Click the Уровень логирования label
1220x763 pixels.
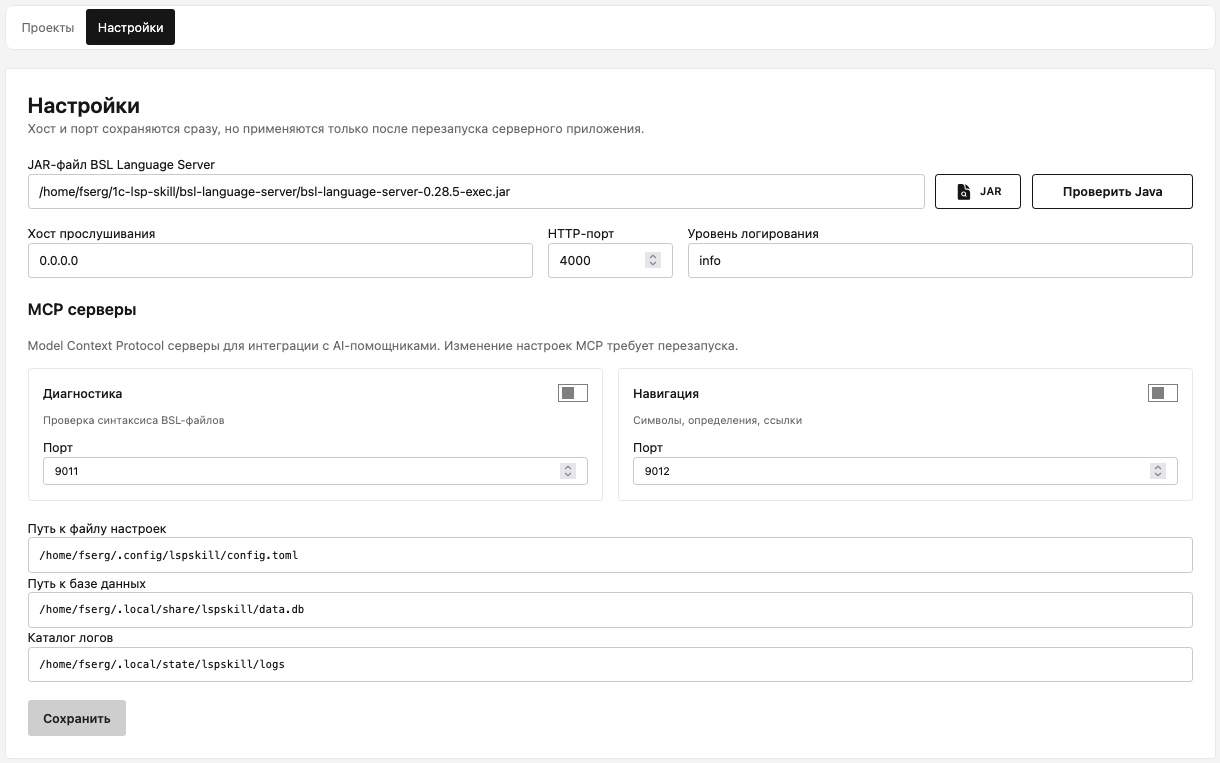[753, 234]
